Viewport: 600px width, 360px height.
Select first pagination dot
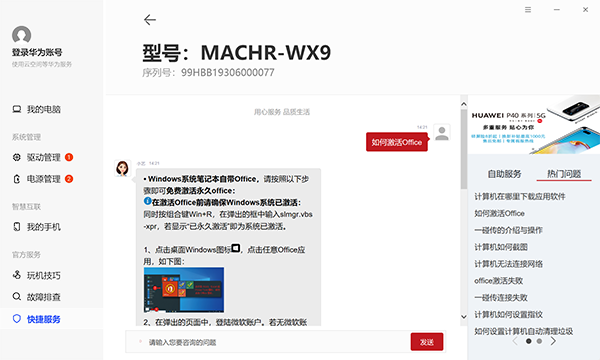pos(528,341)
